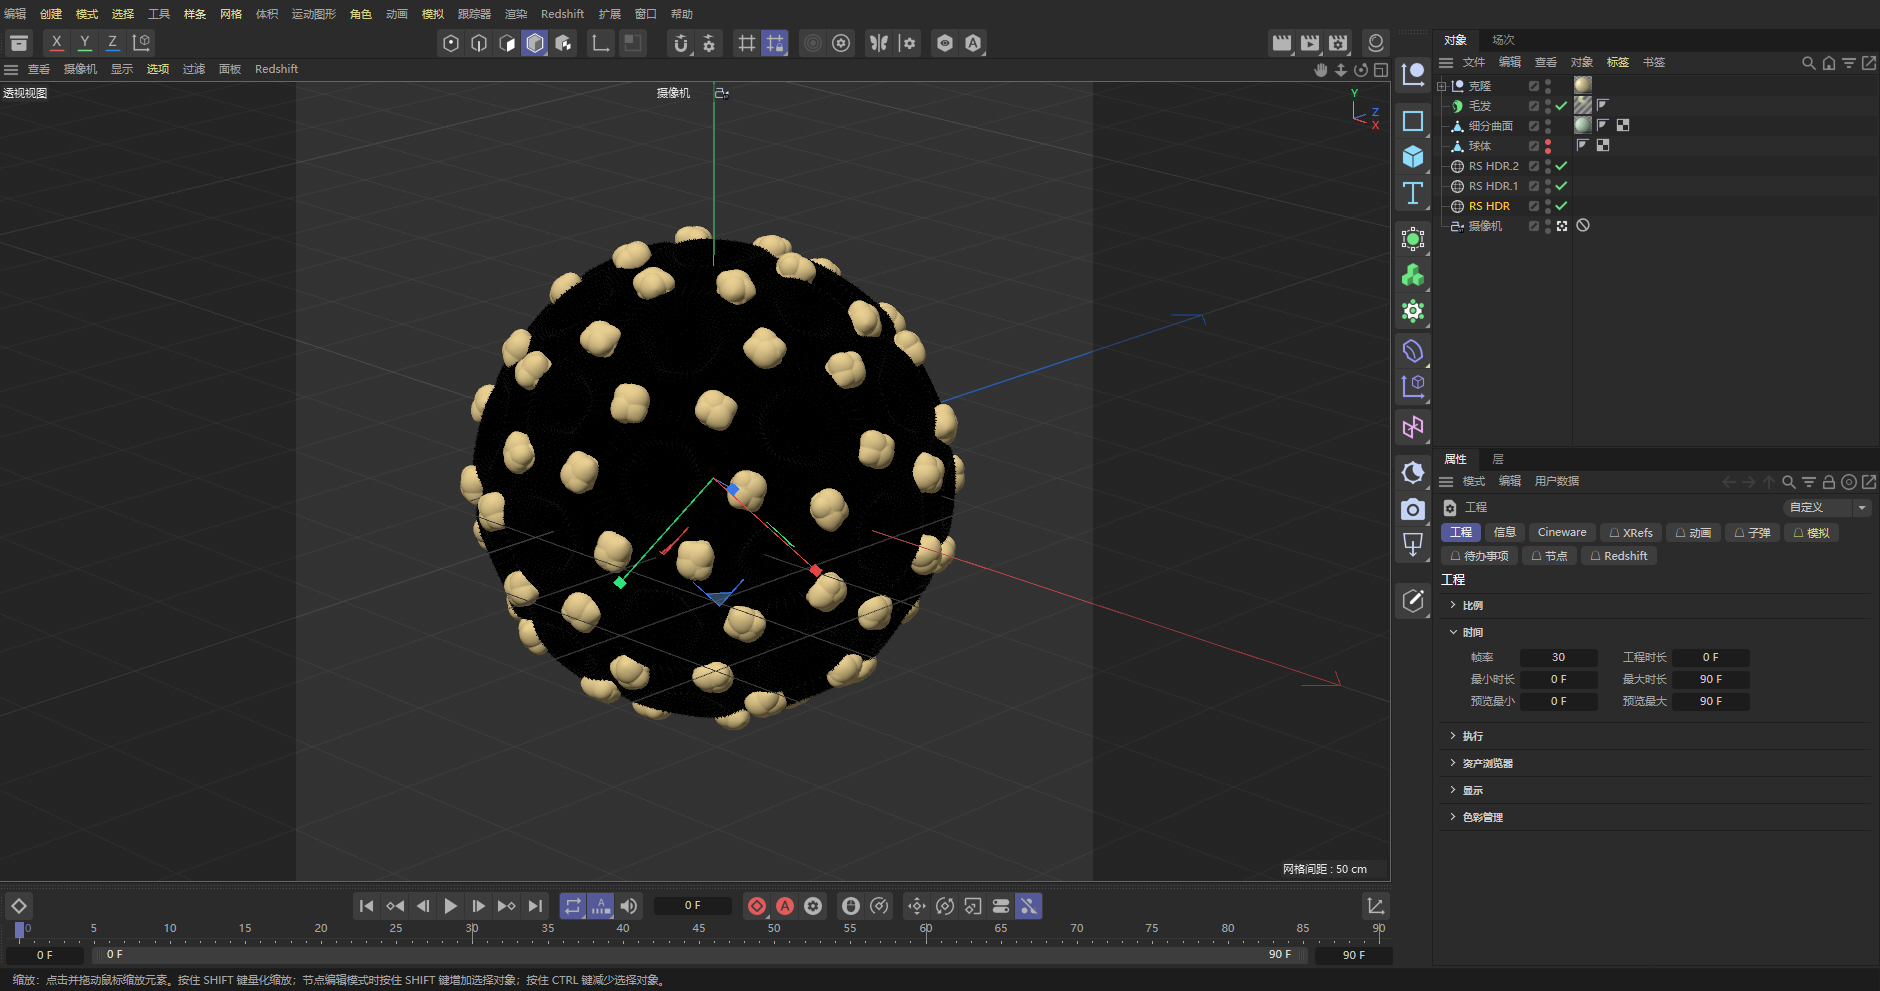This screenshot has width=1880, height=991.
Task: Lock the X axis
Action: point(57,43)
